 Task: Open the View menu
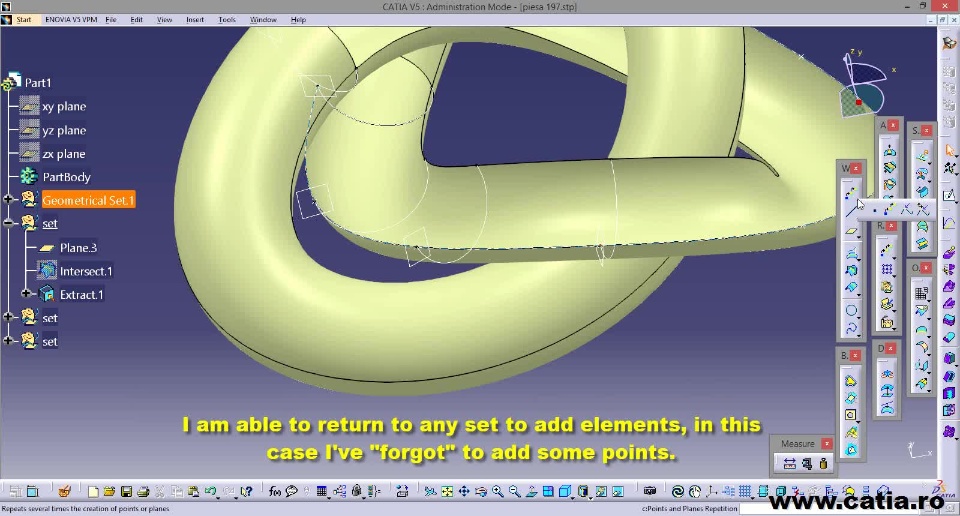165,20
